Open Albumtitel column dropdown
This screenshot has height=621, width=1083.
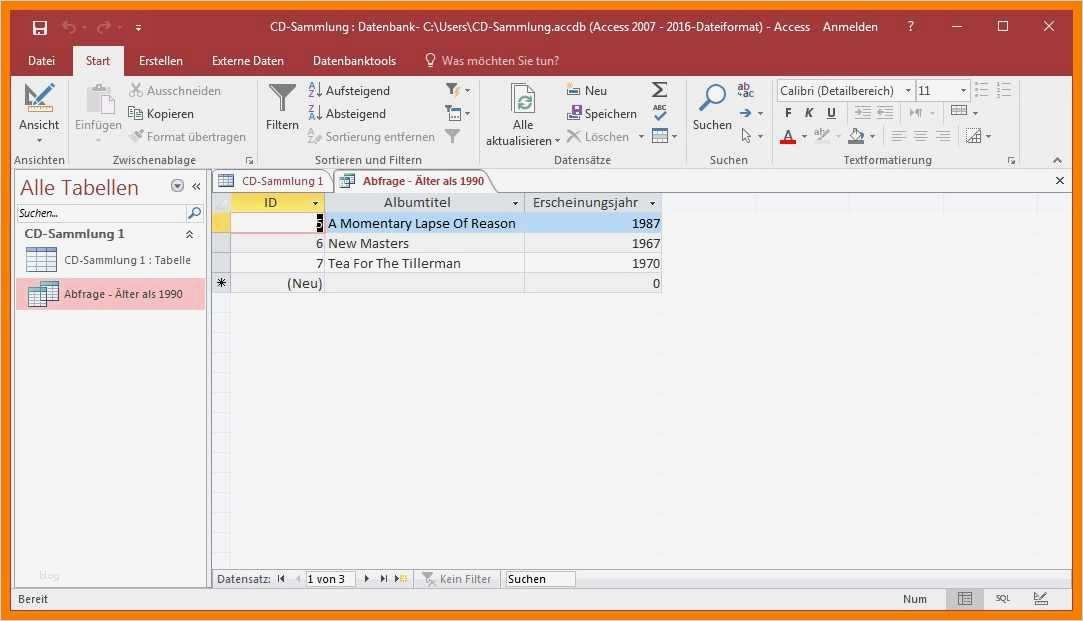[x=515, y=203]
